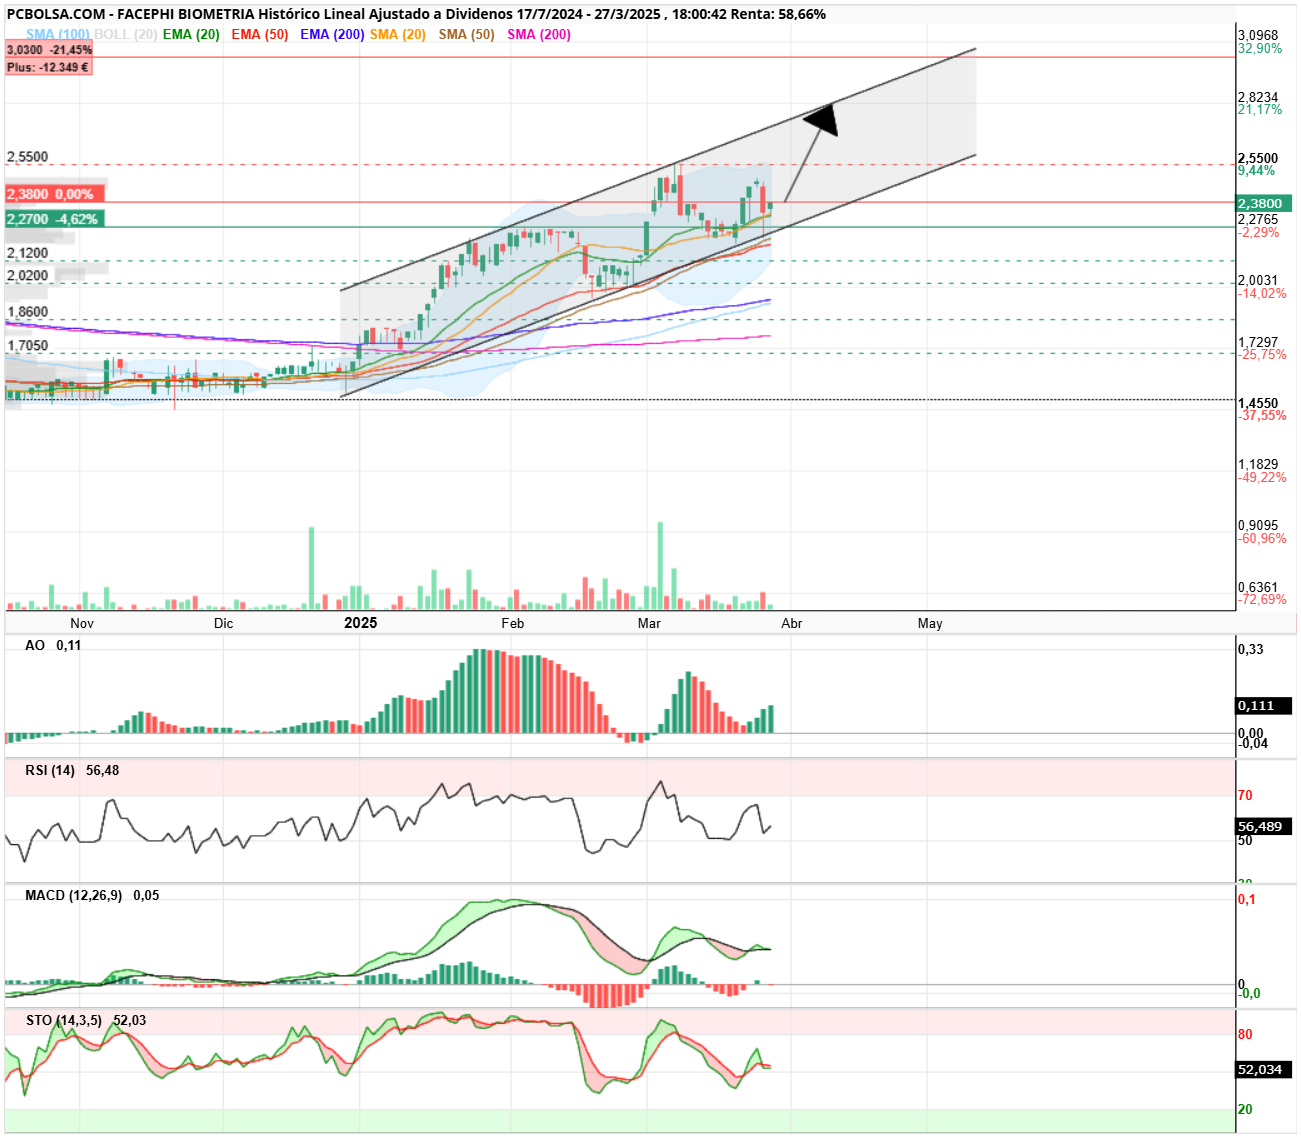Click the PCBOLSA.COM chart title
Screen dimensions: 1301x1138
tap(416, 14)
